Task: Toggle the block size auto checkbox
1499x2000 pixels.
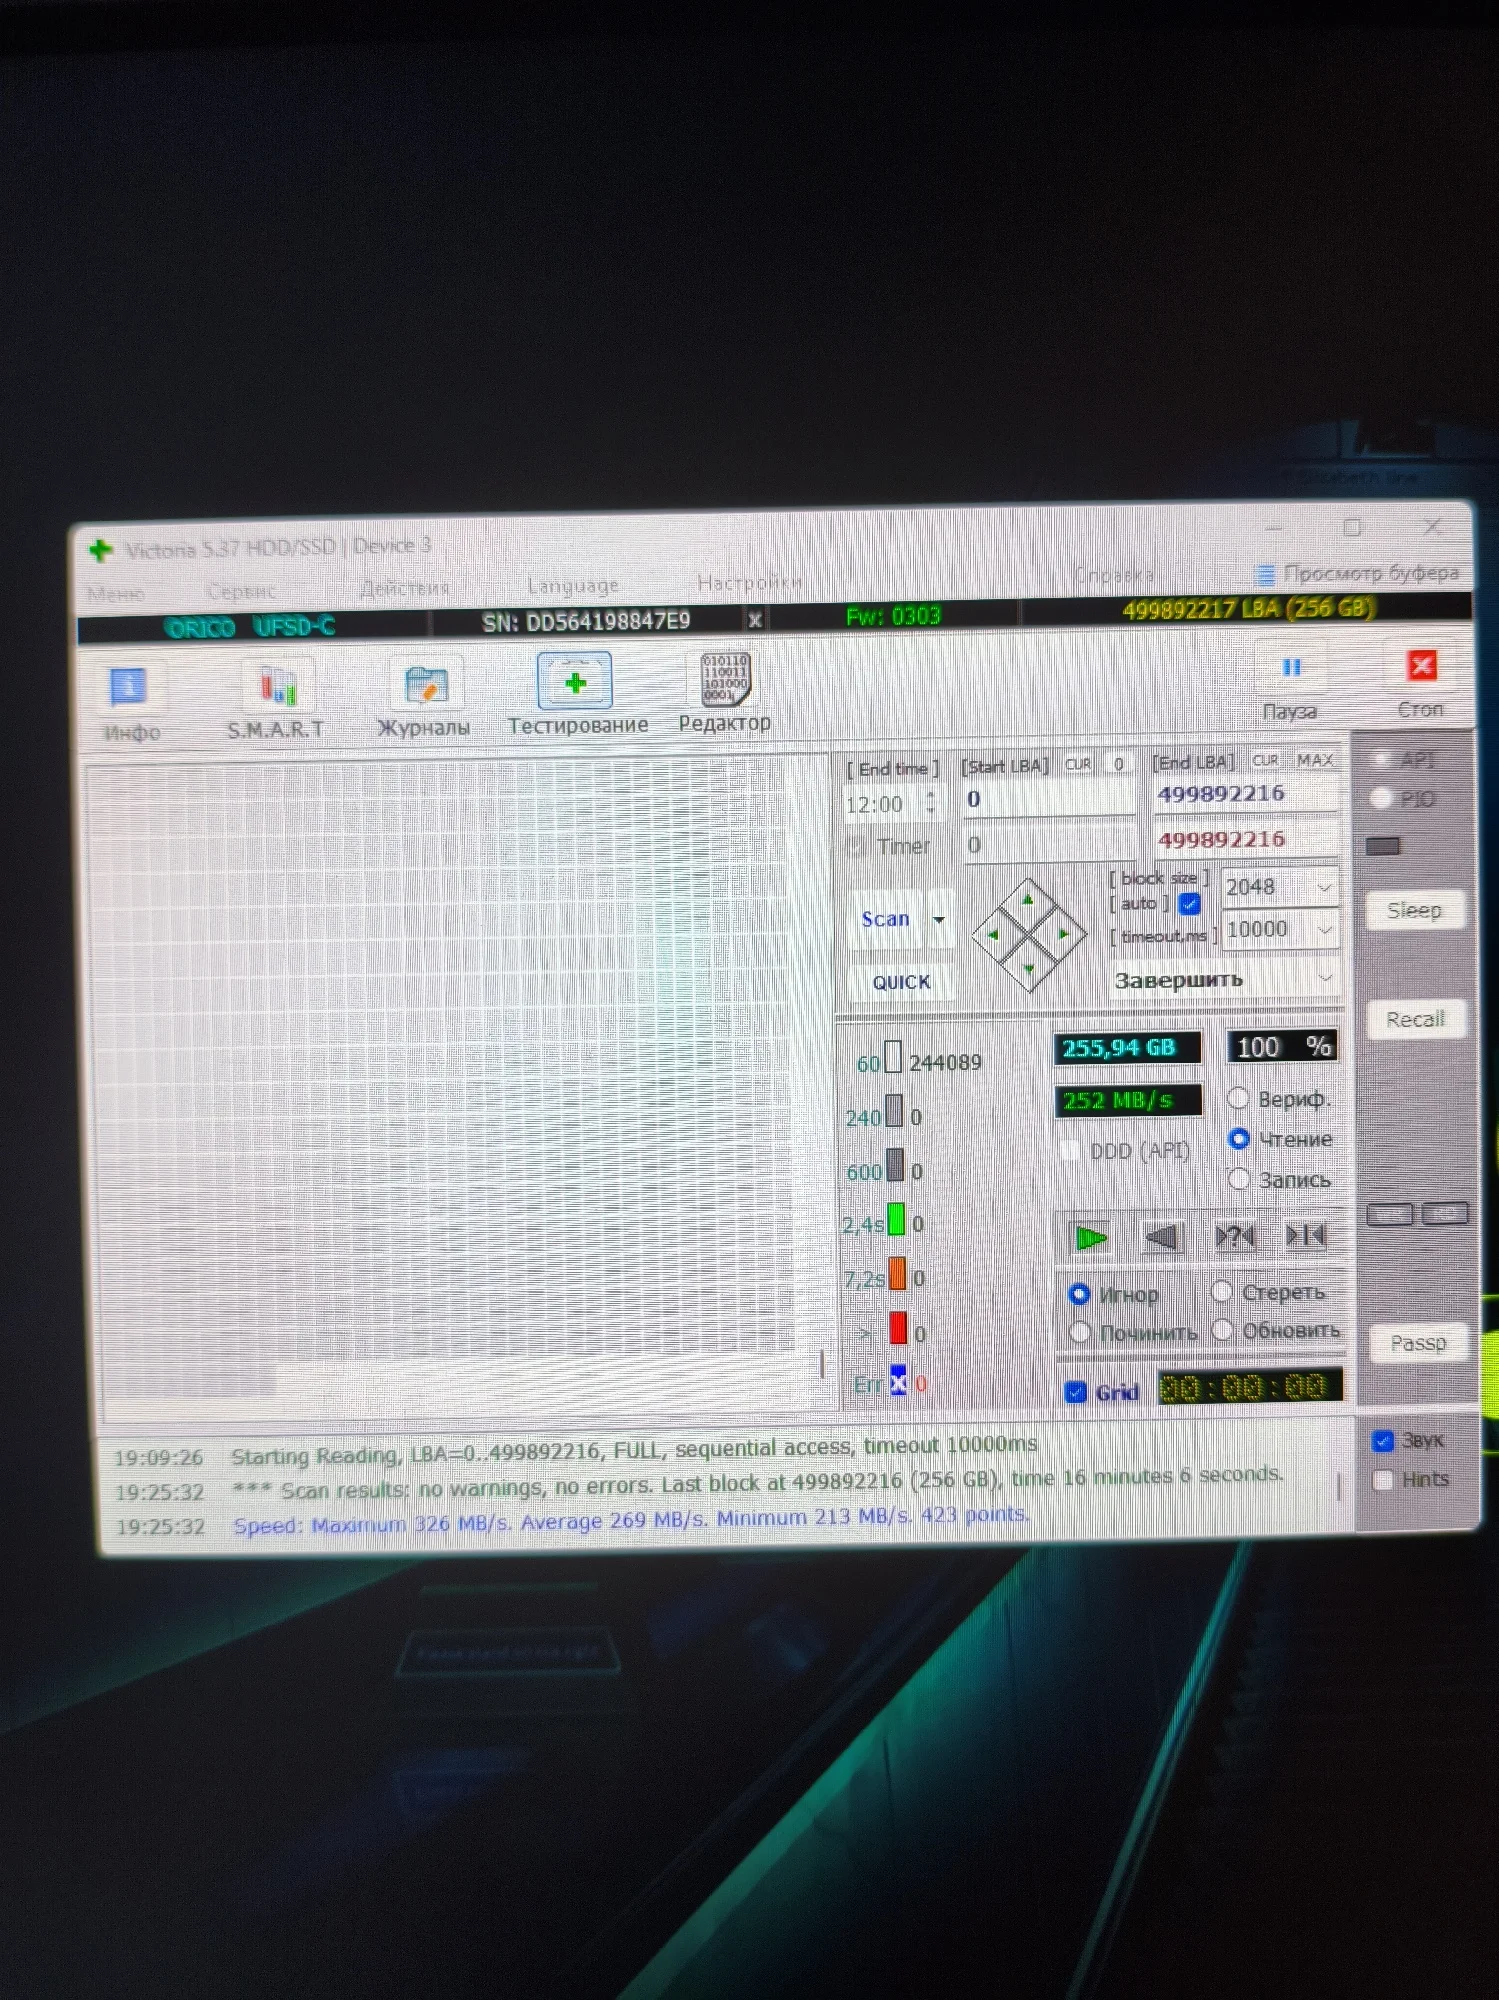Action: pos(1189,904)
